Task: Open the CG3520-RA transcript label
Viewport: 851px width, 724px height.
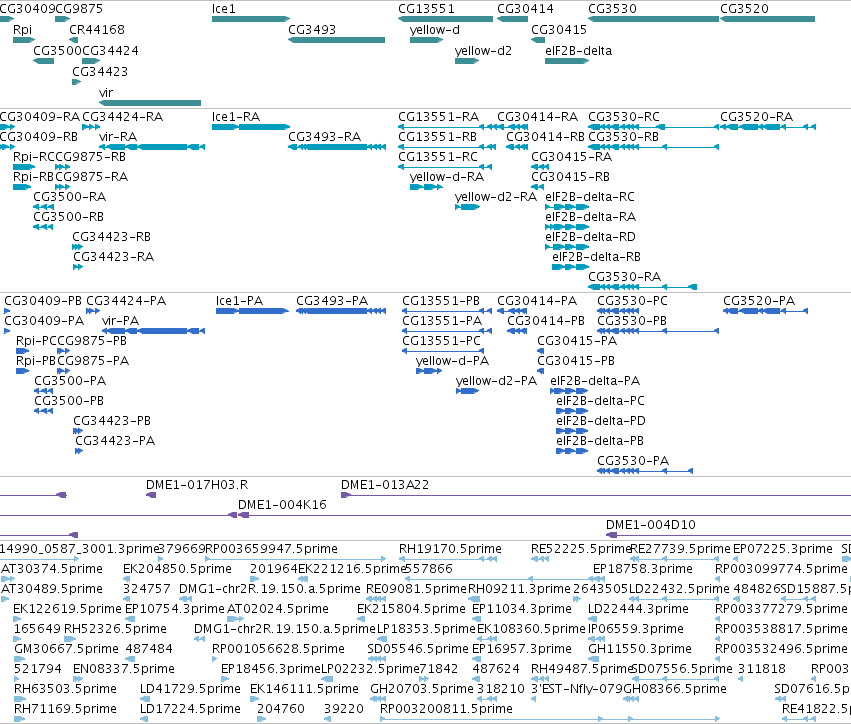Action: (757, 117)
